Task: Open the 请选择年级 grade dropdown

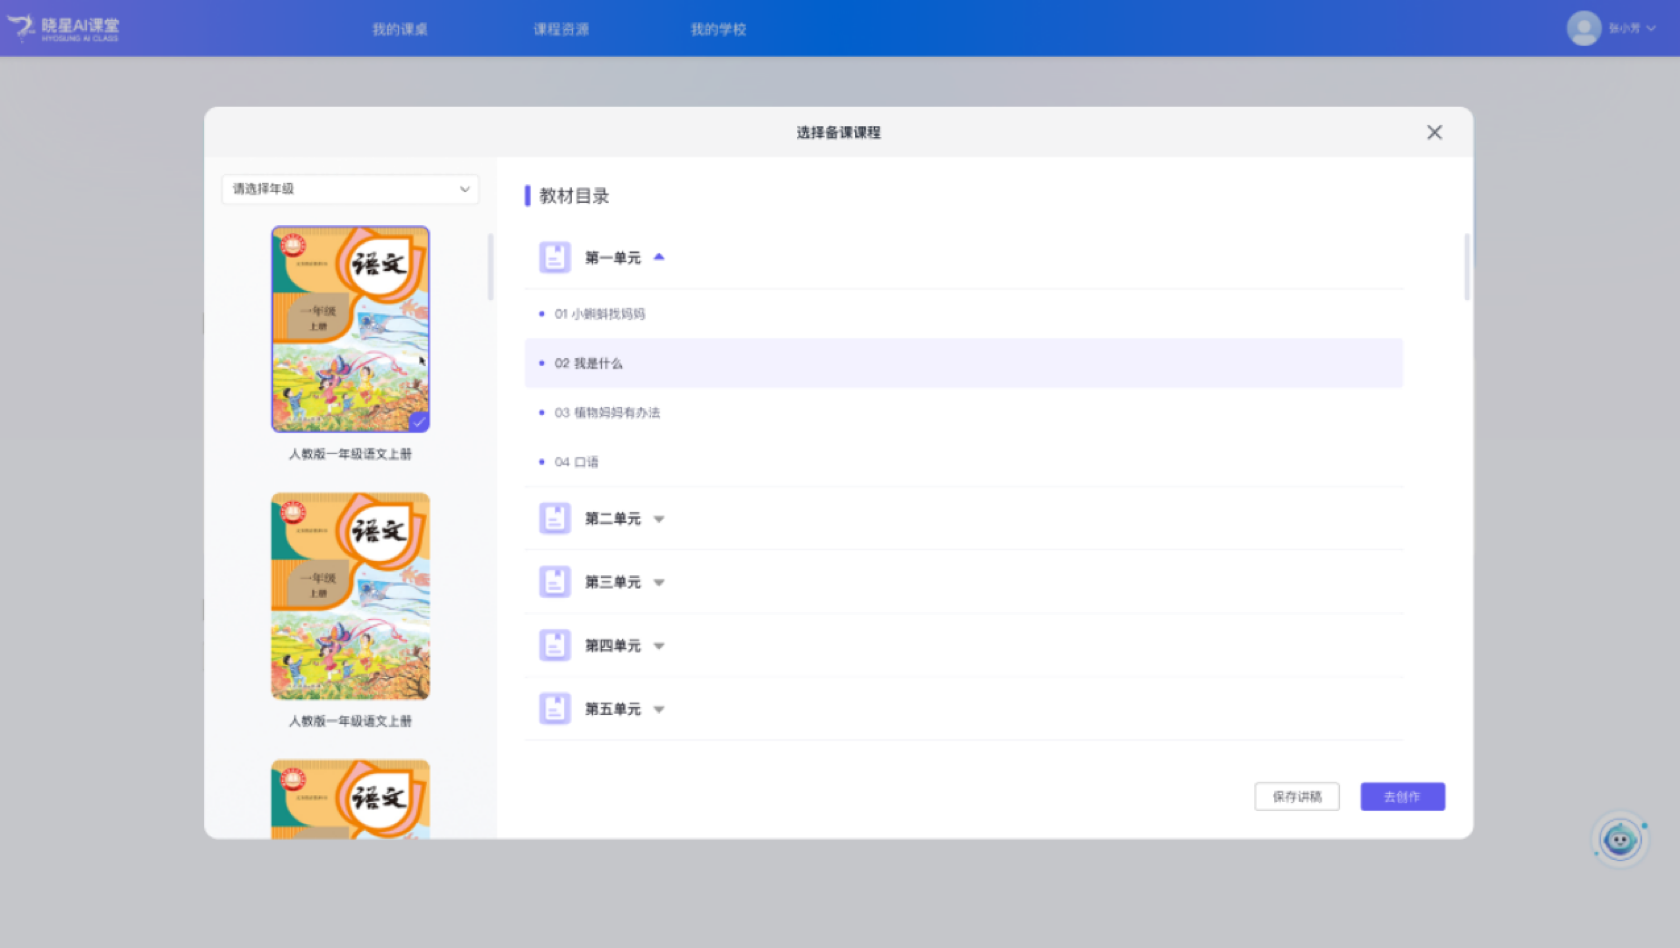Action: coord(350,189)
